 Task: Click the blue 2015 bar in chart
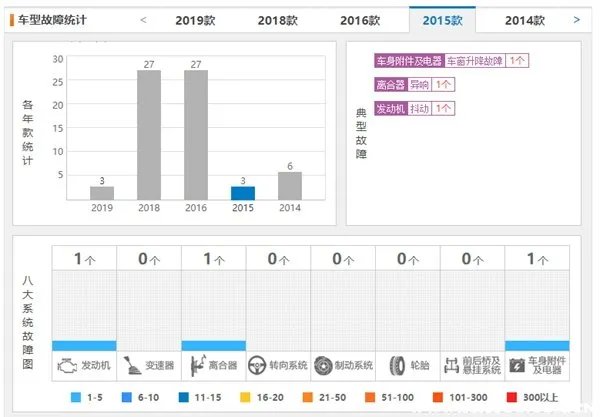coord(243,193)
